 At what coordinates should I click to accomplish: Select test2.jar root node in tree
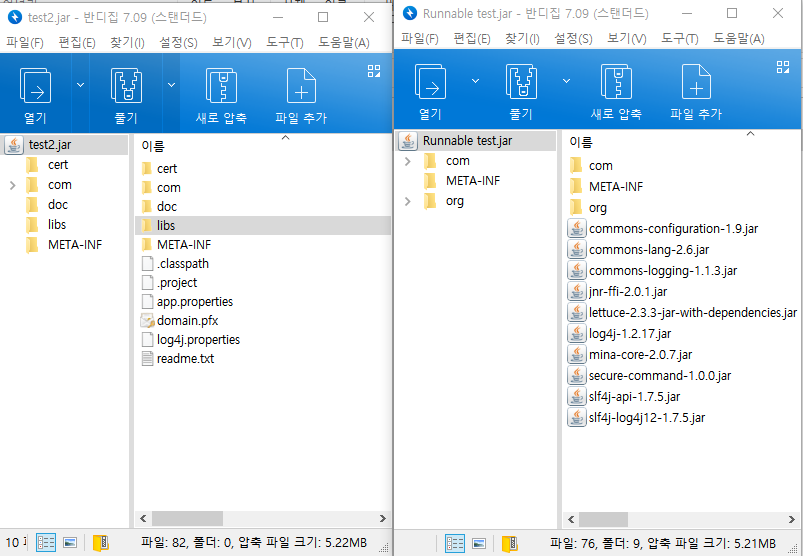click(x=65, y=145)
